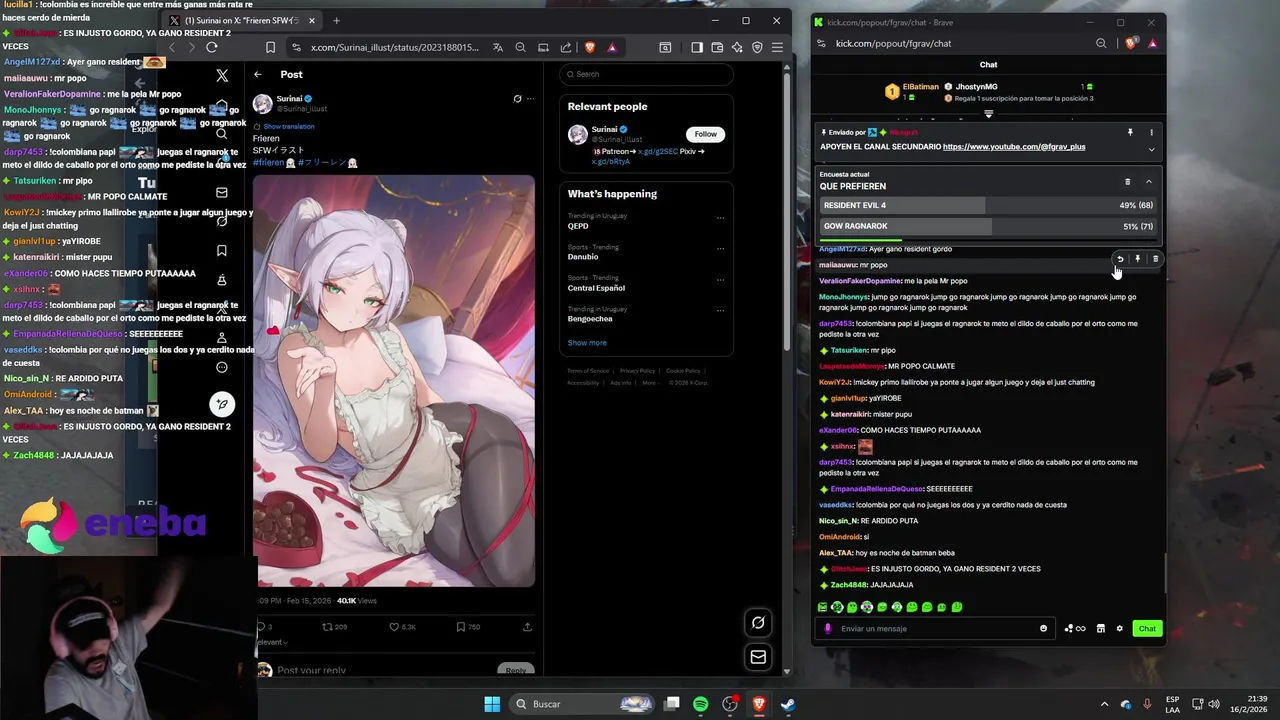1280x720 pixels.
Task: Vote for RESIDENT EVIL 4 poll option
Action: point(988,205)
